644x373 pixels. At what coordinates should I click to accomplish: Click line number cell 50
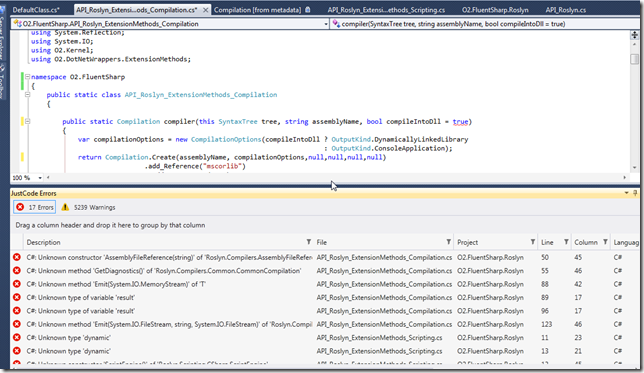pos(545,258)
